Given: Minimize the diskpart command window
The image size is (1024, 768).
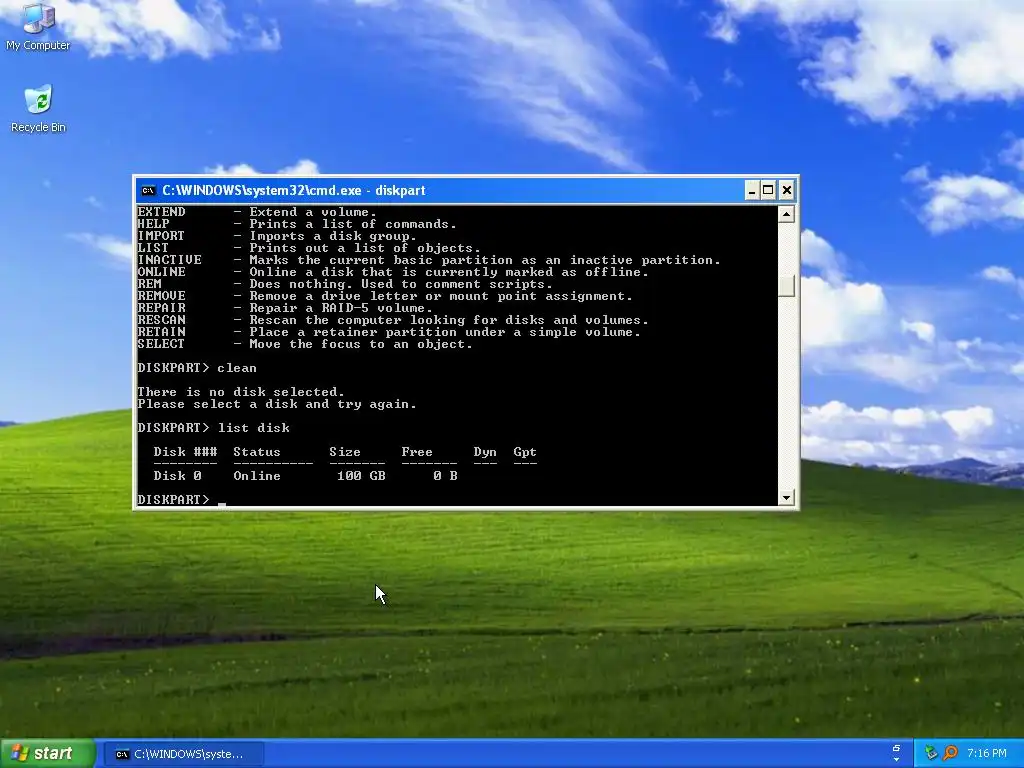Looking at the screenshot, I should tap(752, 191).
